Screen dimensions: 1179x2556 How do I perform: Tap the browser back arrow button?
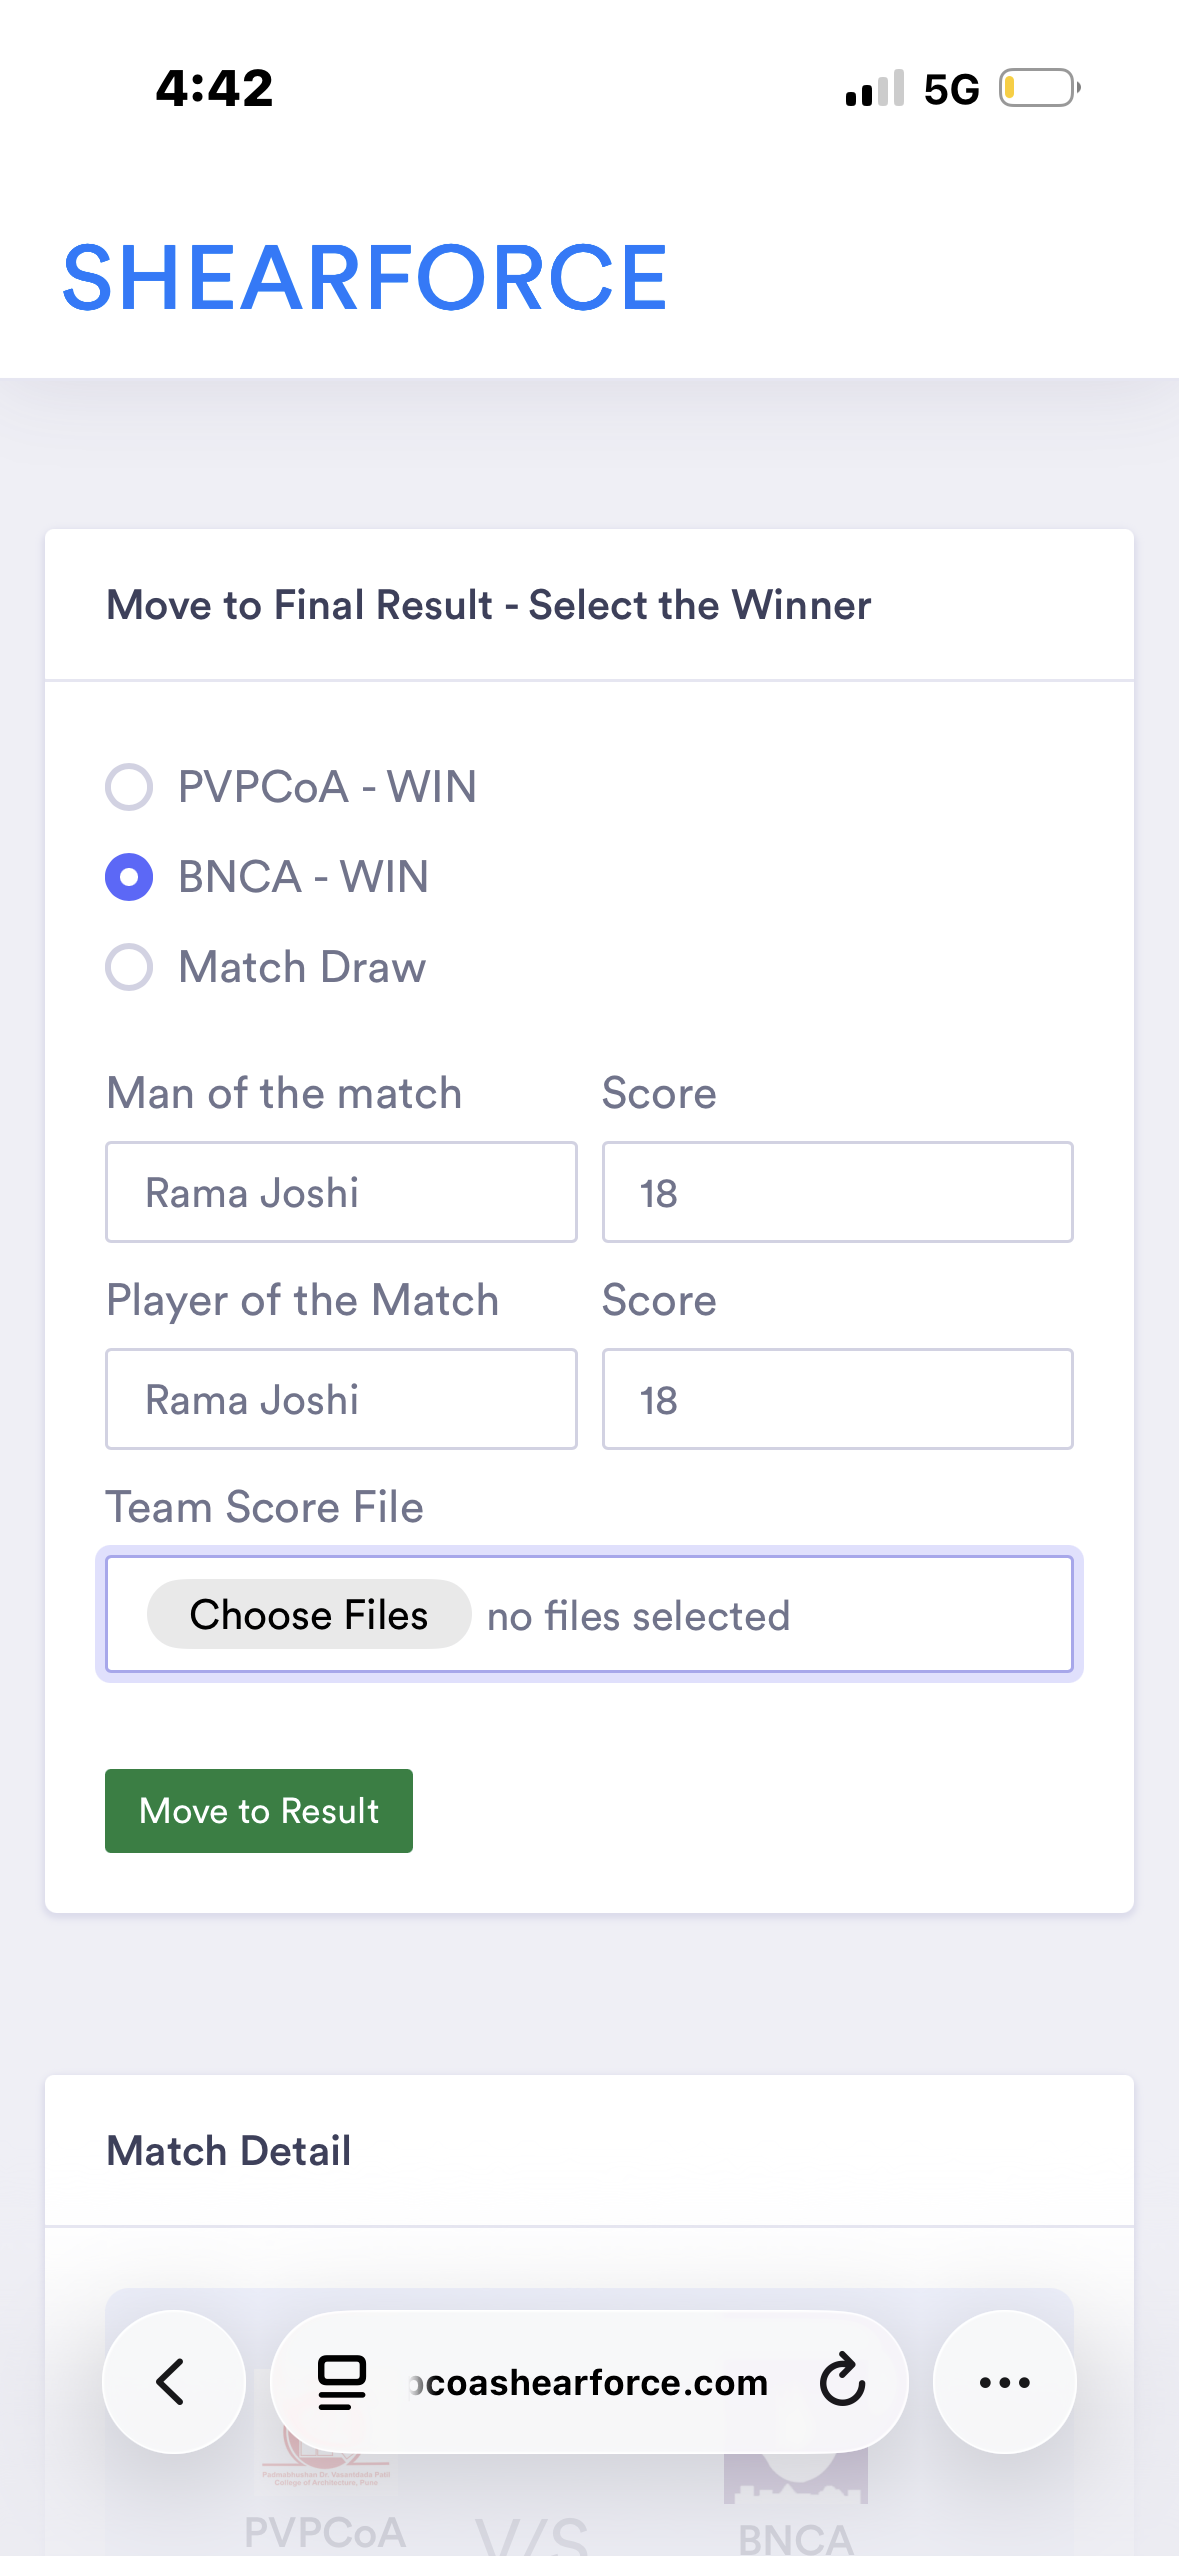[172, 2381]
